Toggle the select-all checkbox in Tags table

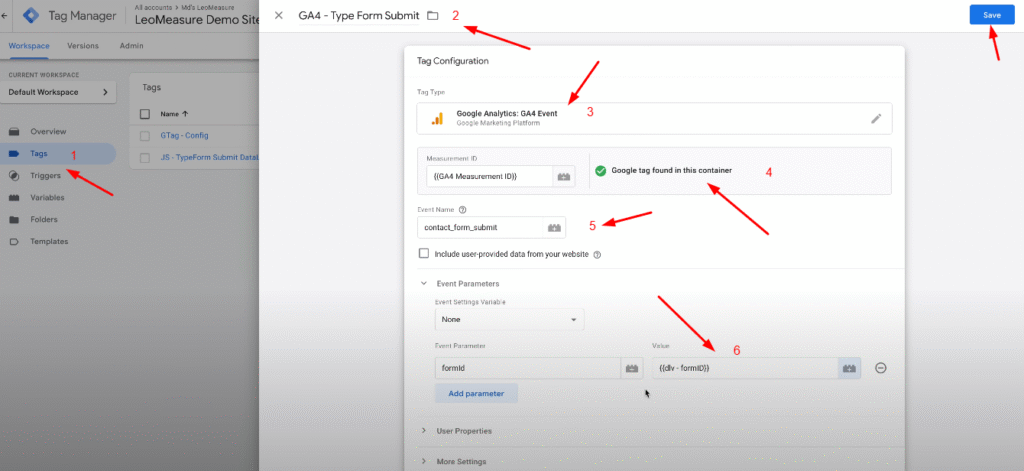click(x=145, y=114)
